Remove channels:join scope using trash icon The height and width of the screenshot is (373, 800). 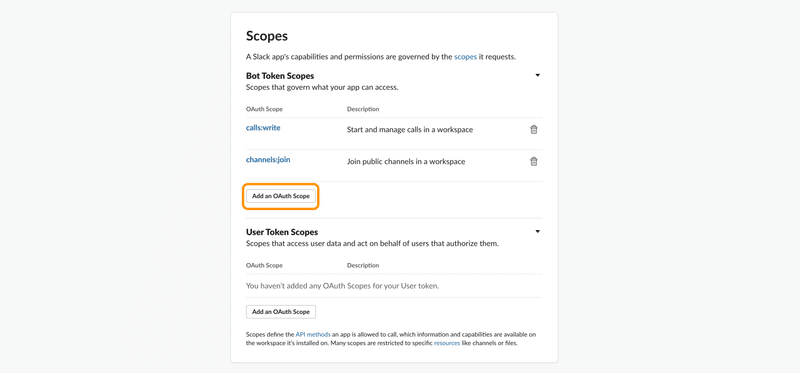pyautogui.click(x=534, y=162)
